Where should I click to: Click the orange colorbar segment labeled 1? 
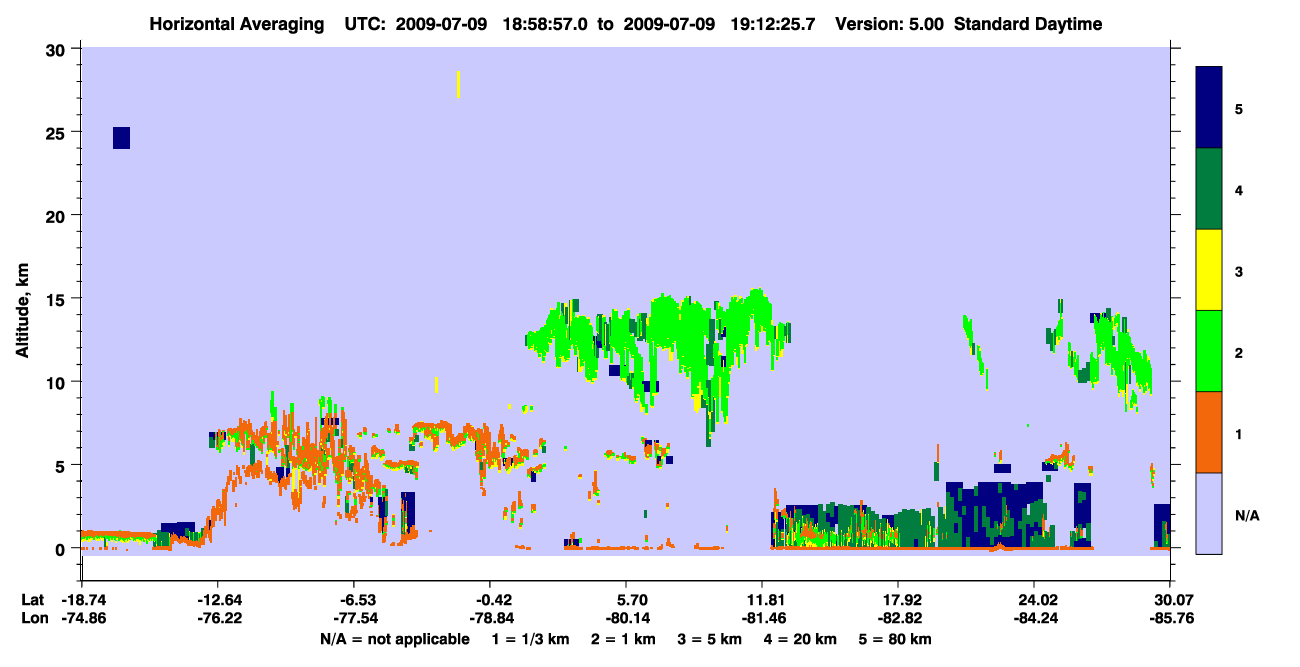pyautogui.click(x=1209, y=432)
